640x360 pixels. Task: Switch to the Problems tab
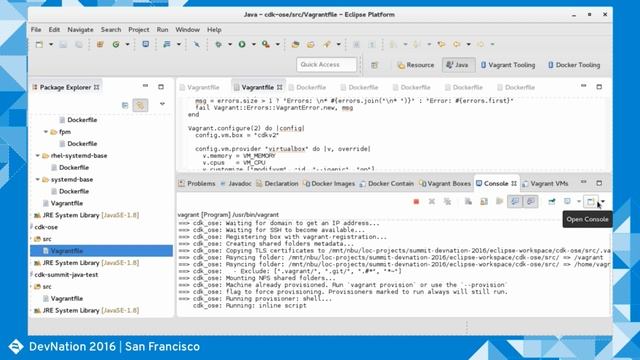coord(197,184)
